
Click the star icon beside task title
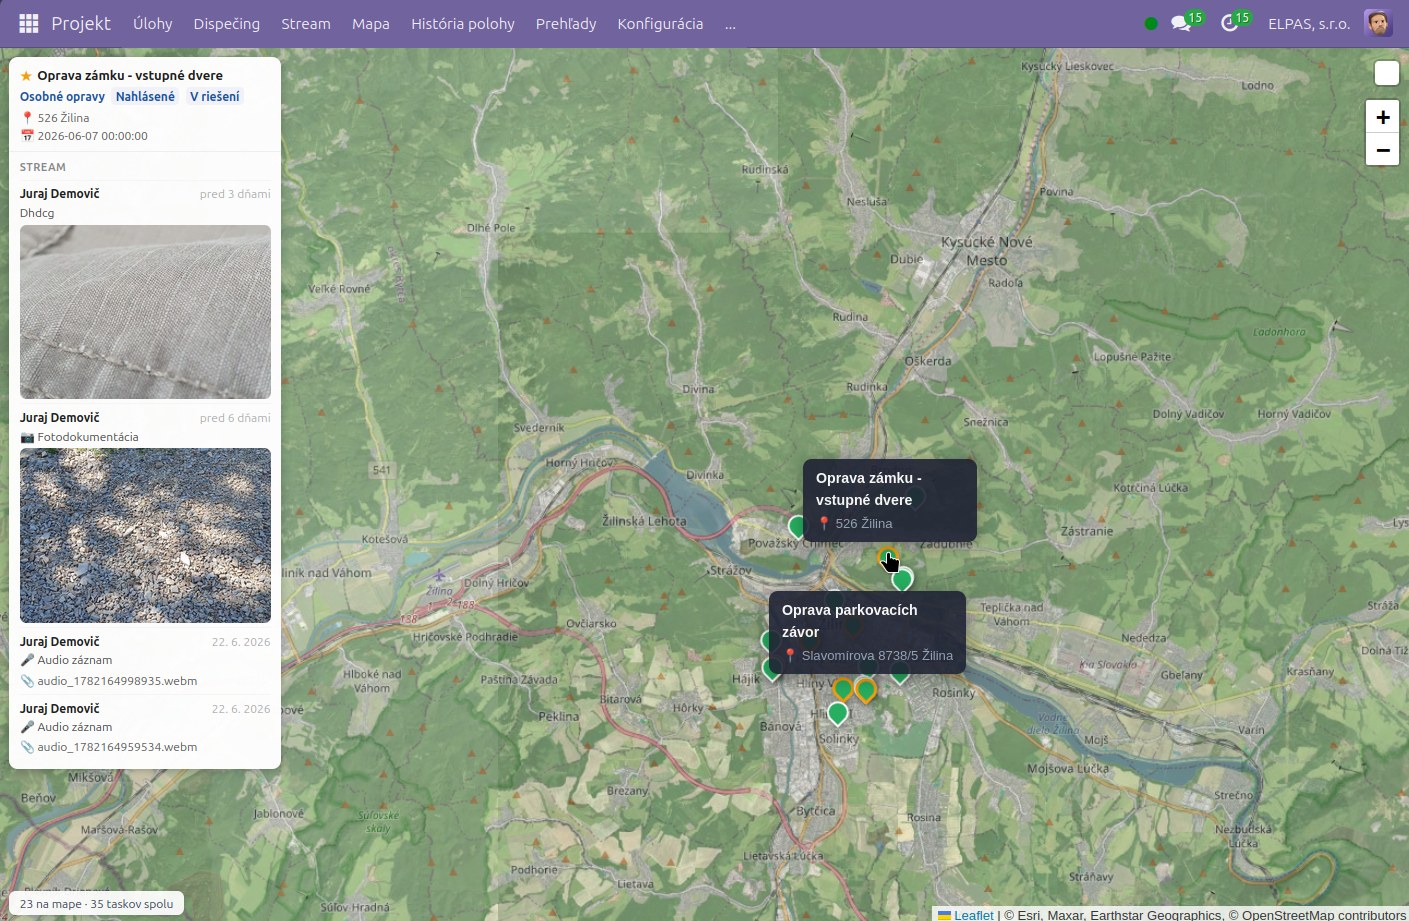[26, 76]
